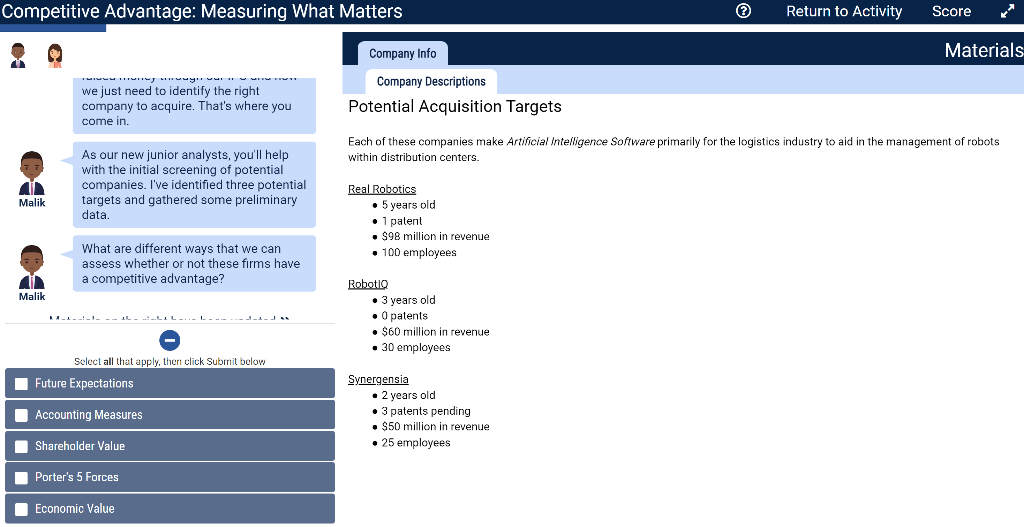Click the 'Select all that apply' instruction text
This screenshot has height=527, width=1024.
click(x=170, y=361)
